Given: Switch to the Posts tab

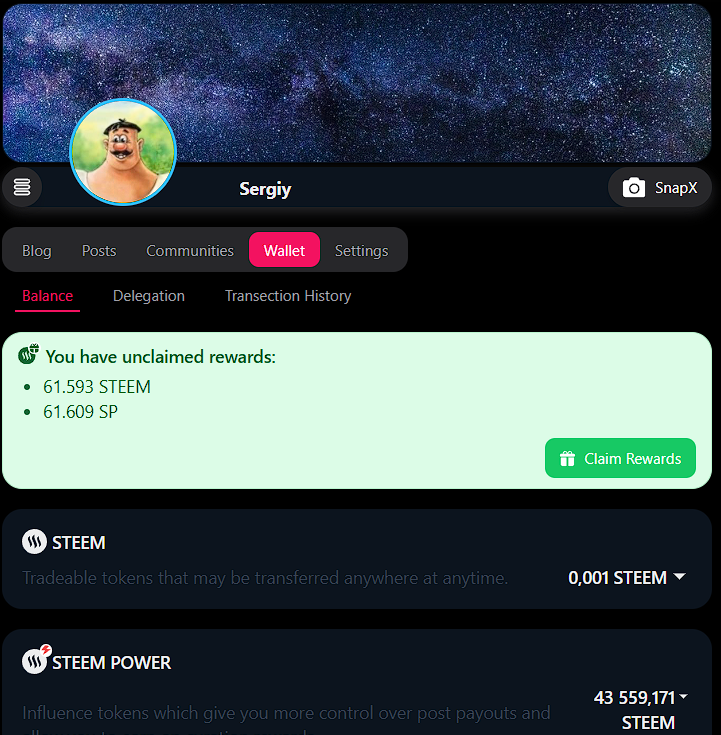Looking at the screenshot, I should point(99,250).
